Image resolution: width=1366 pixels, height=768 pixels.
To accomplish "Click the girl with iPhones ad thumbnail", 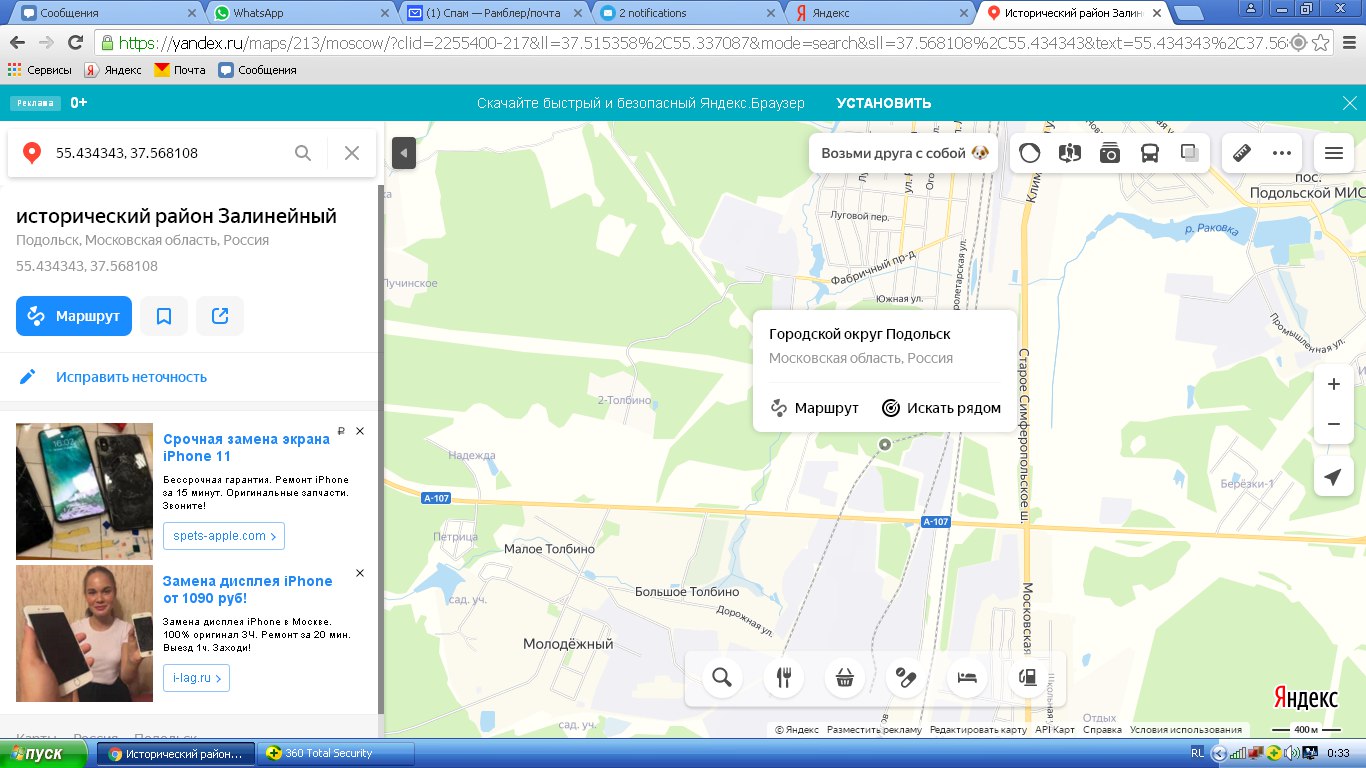I will (x=84, y=633).
